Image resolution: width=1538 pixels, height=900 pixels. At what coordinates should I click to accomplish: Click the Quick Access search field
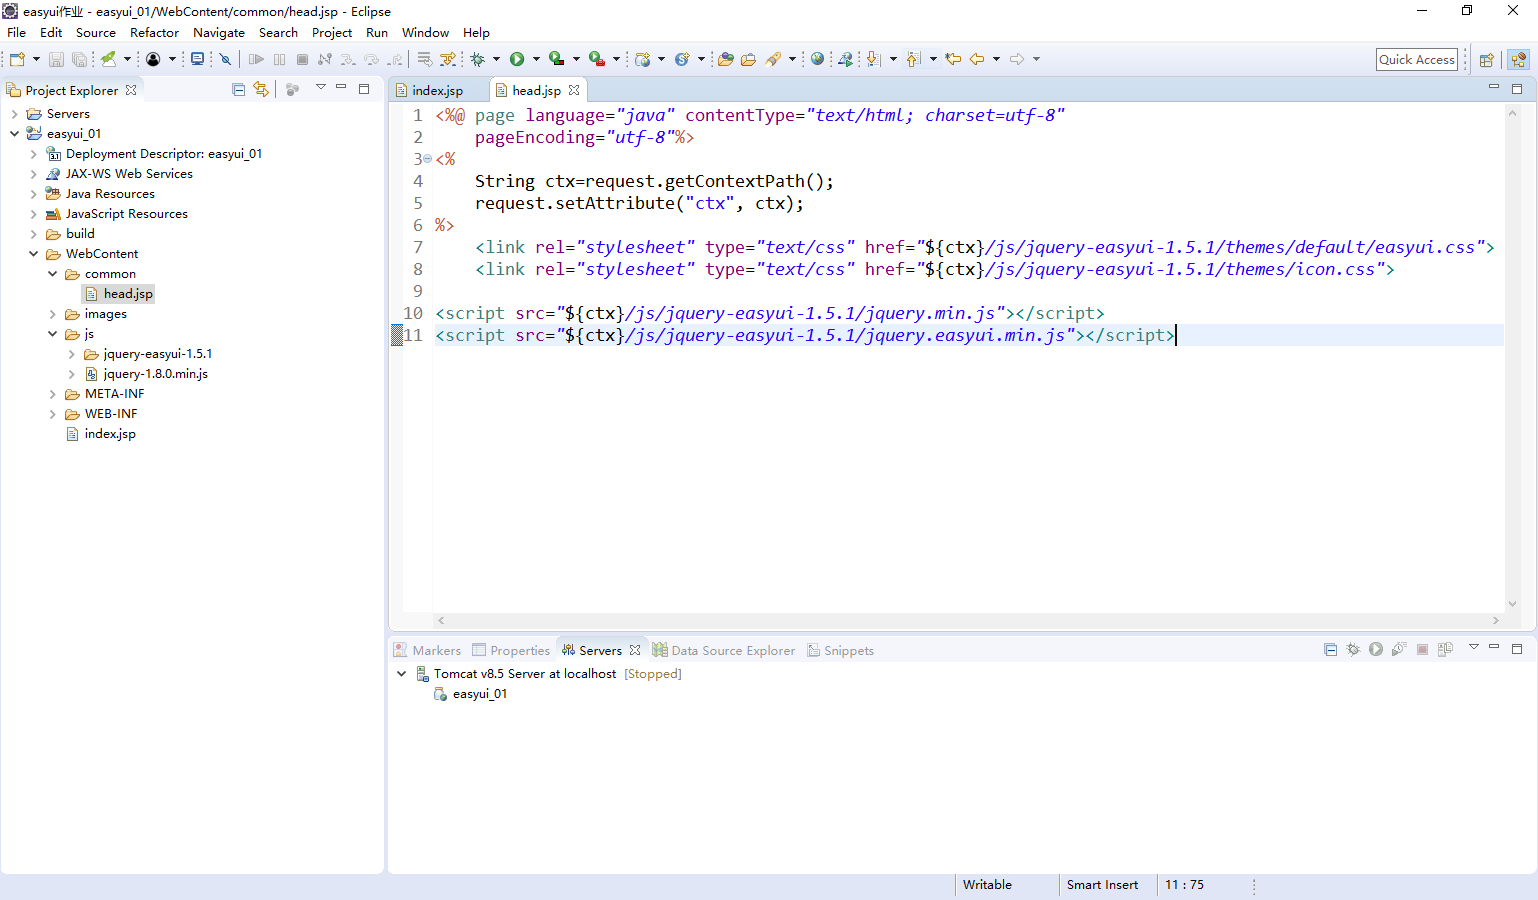pos(1417,59)
